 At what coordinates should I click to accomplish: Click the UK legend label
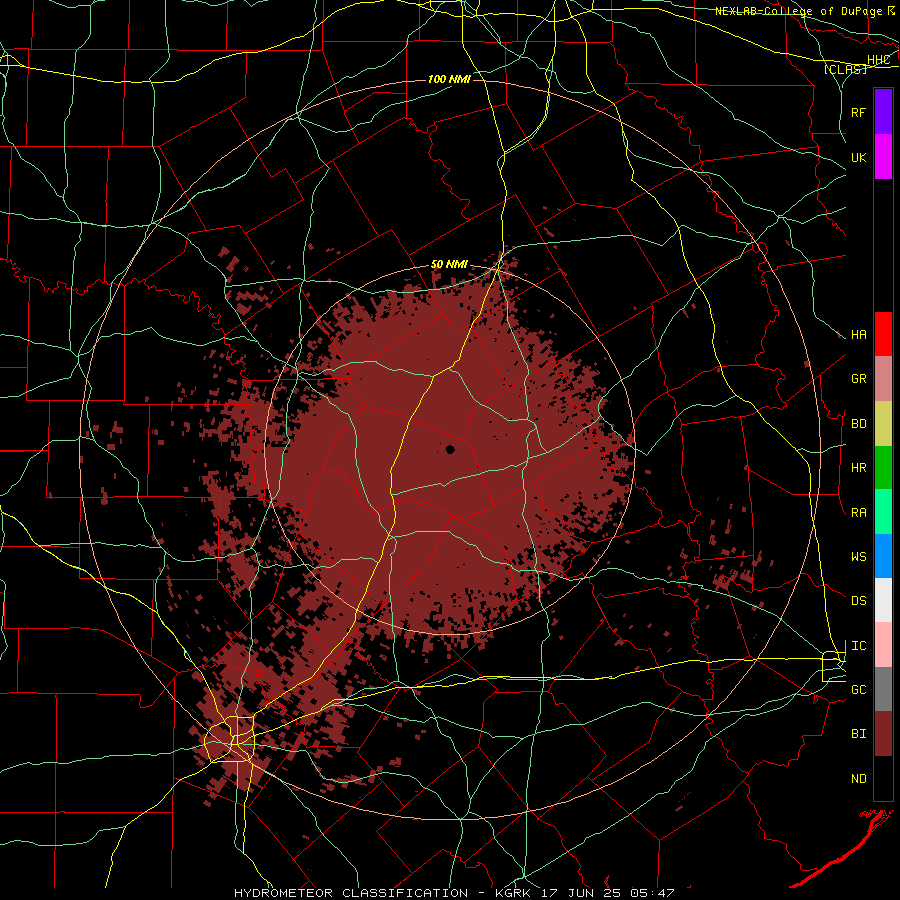pyautogui.click(x=859, y=157)
